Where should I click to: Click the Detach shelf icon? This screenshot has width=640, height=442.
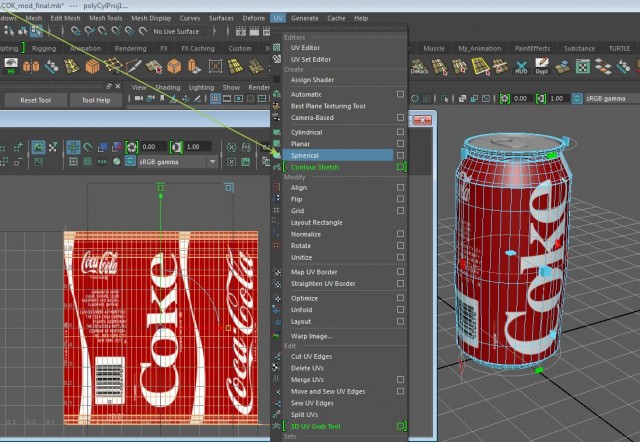(418, 67)
